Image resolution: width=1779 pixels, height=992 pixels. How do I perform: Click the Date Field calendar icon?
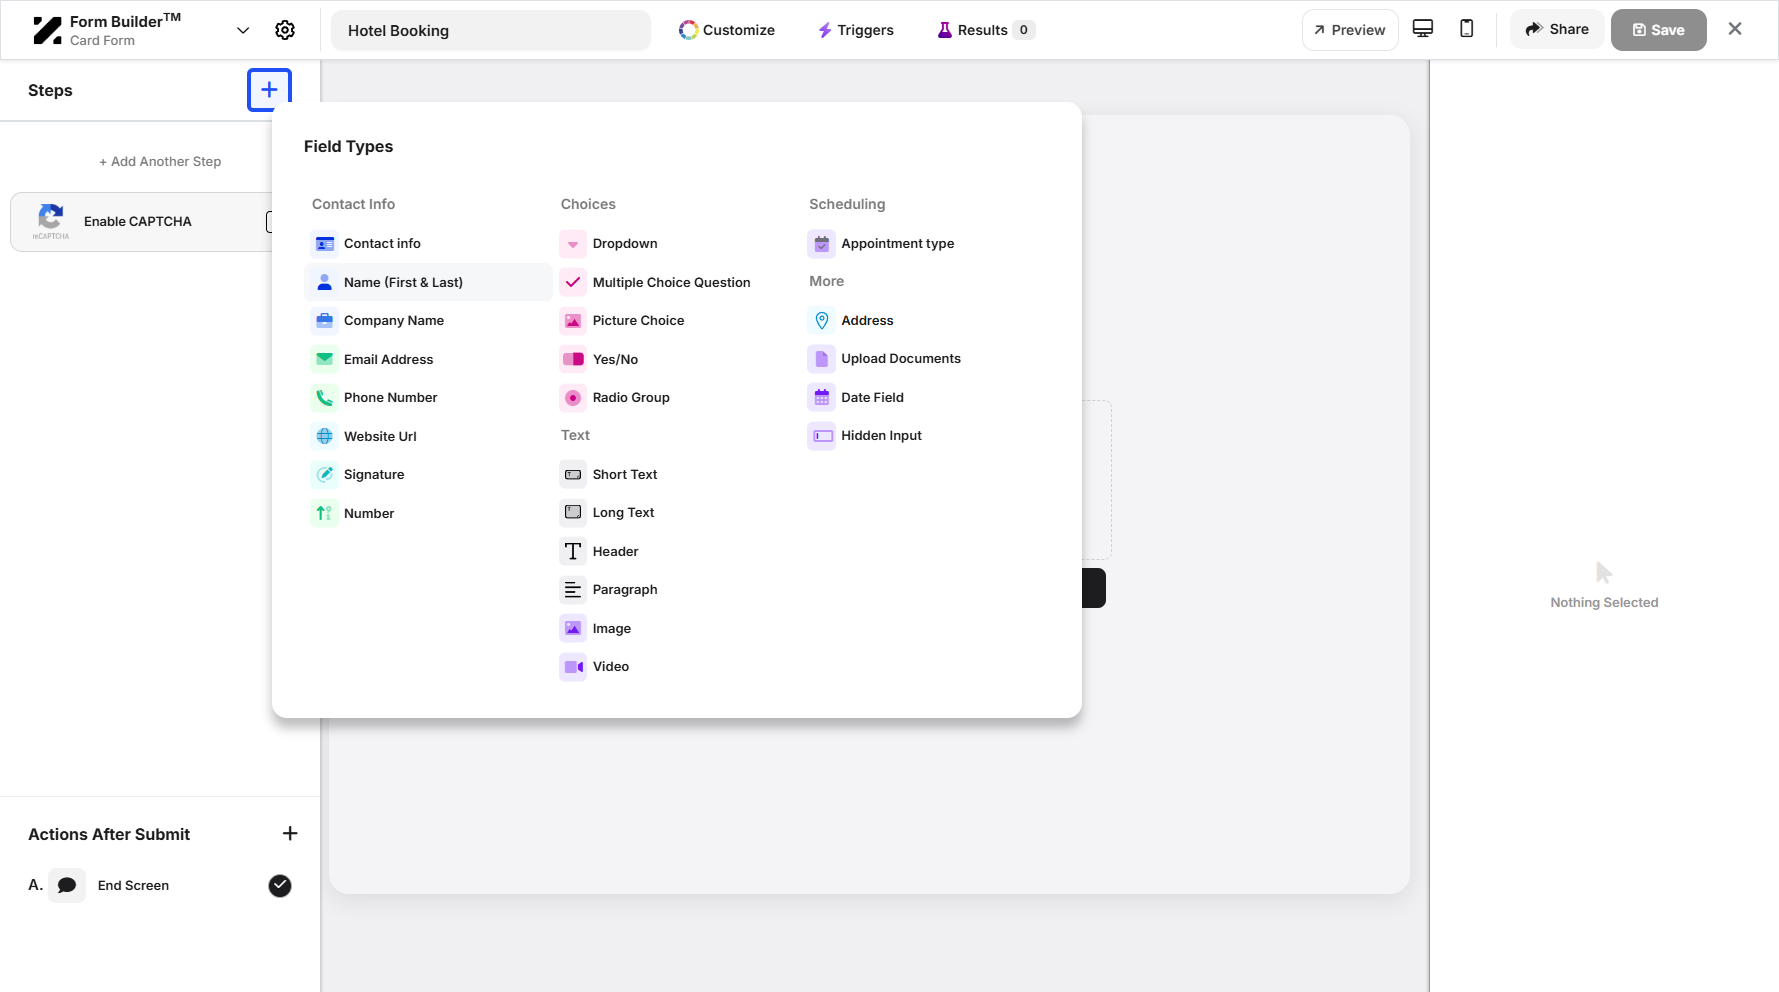pos(822,398)
